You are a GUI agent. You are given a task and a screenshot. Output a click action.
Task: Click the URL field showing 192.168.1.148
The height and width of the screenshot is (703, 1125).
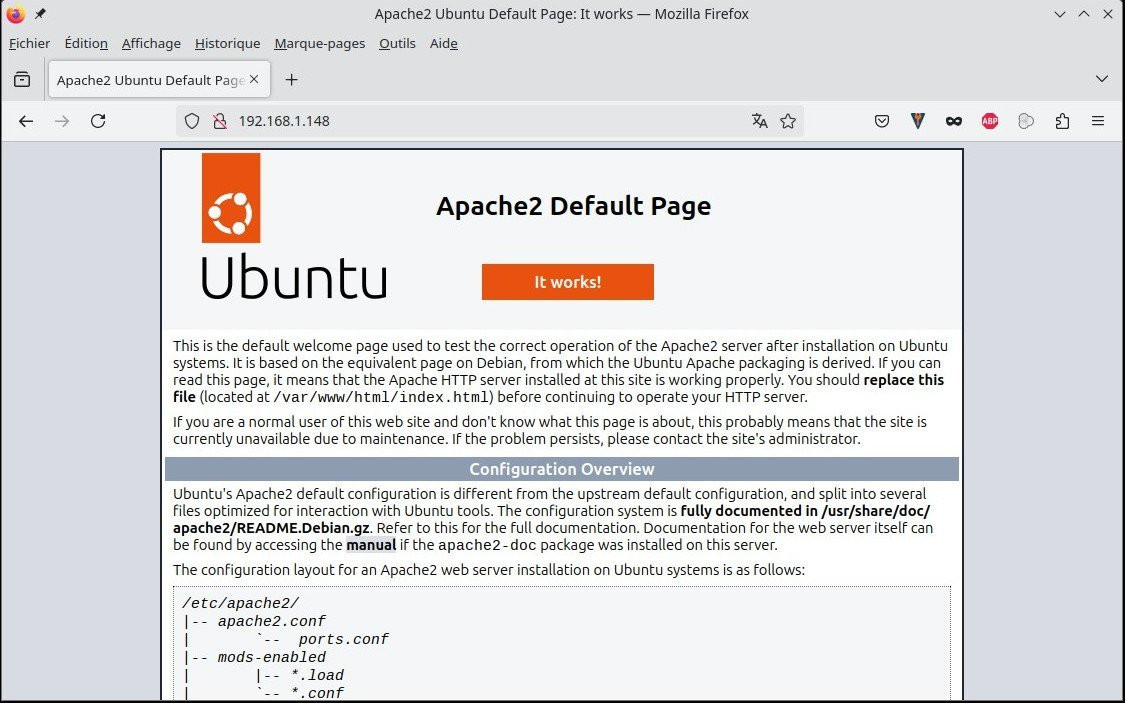[480, 121]
